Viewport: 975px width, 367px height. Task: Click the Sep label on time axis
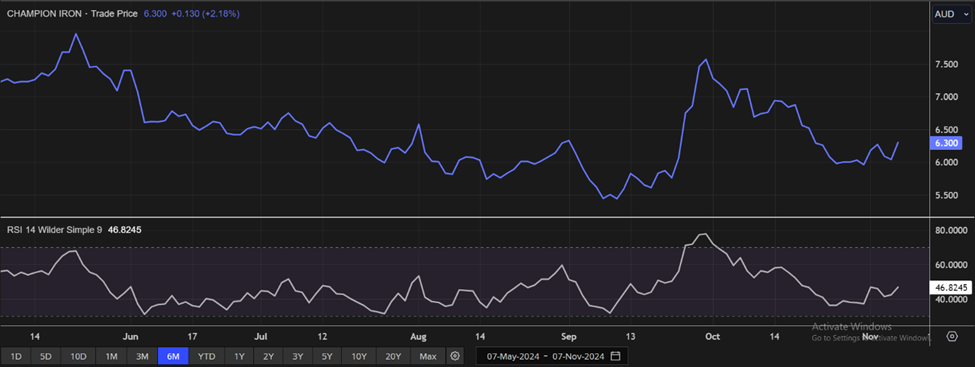569,337
